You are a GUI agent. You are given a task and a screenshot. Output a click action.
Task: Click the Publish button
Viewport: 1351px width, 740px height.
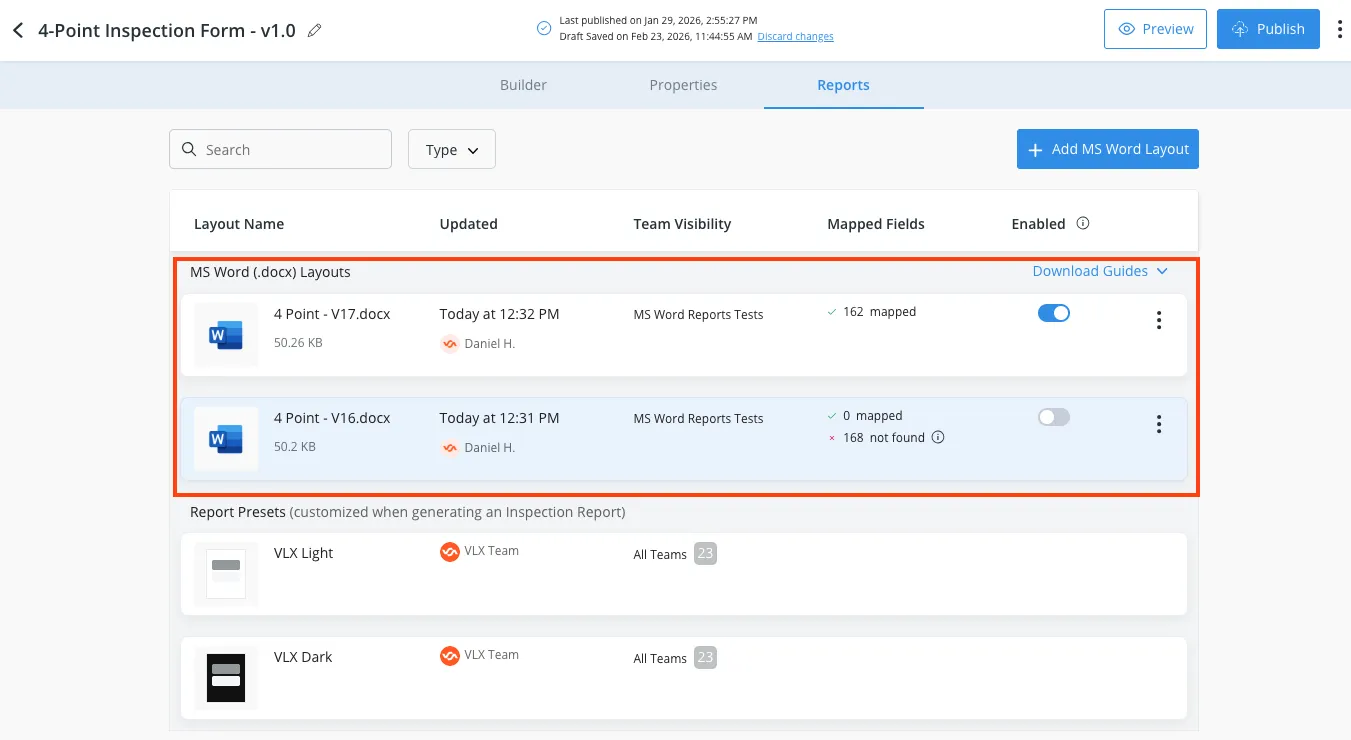[1268, 29]
